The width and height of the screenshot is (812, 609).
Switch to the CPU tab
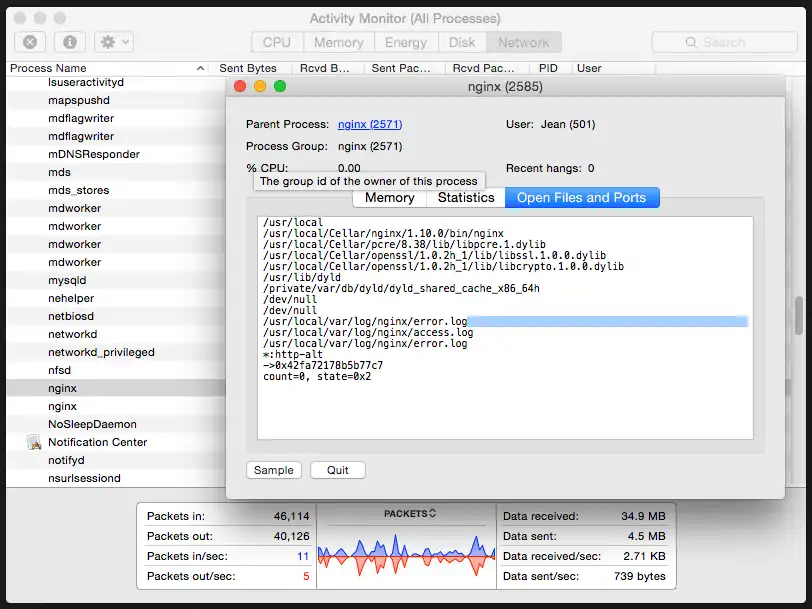tap(277, 42)
